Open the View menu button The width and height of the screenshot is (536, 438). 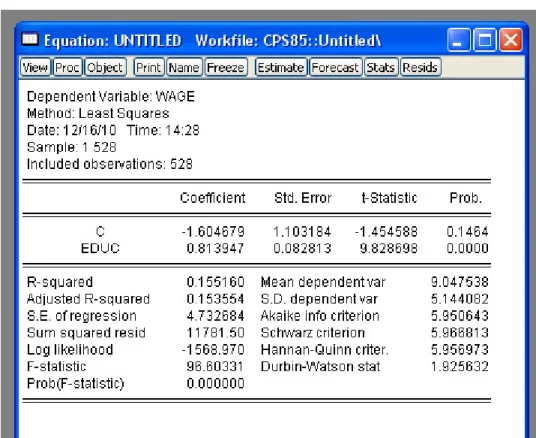(x=35, y=67)
